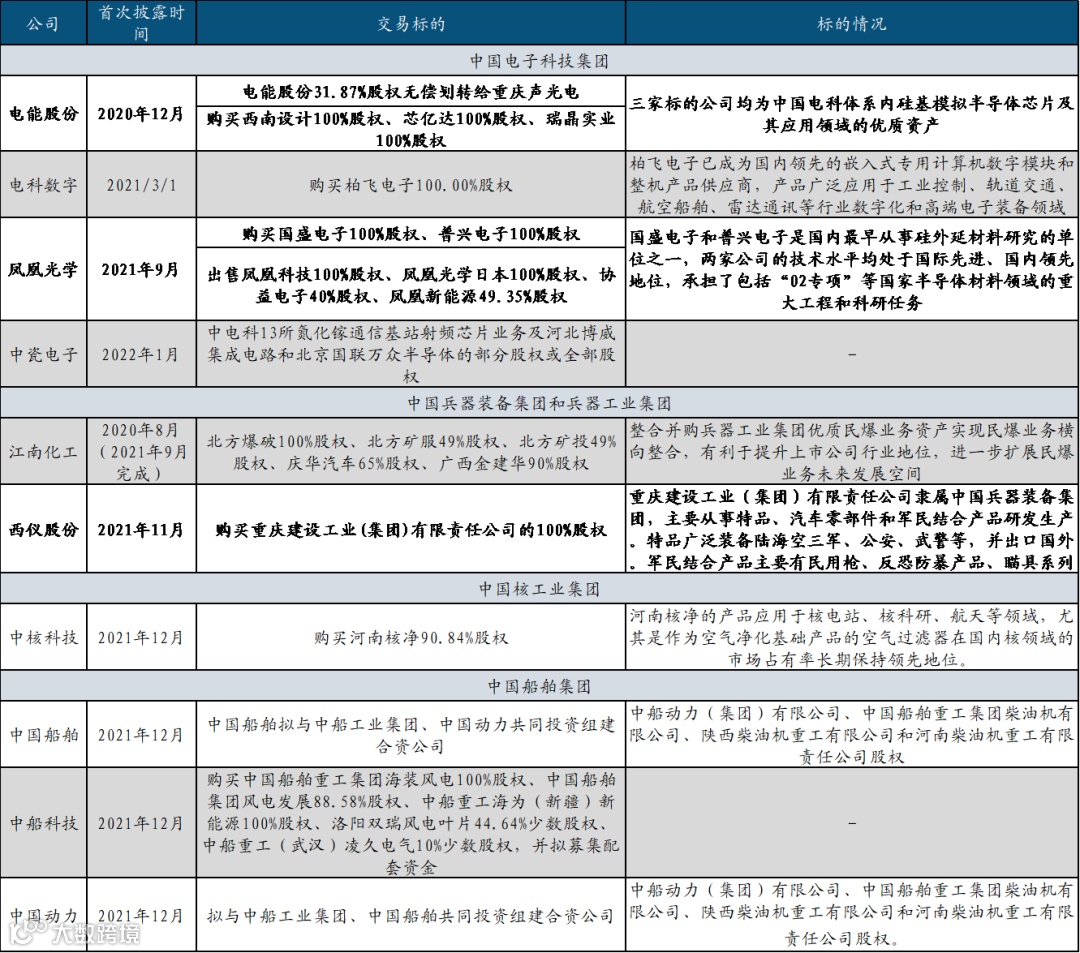Click 购买国盛电子100%股权、普兴电子100%股权 cell

(411, 233)
